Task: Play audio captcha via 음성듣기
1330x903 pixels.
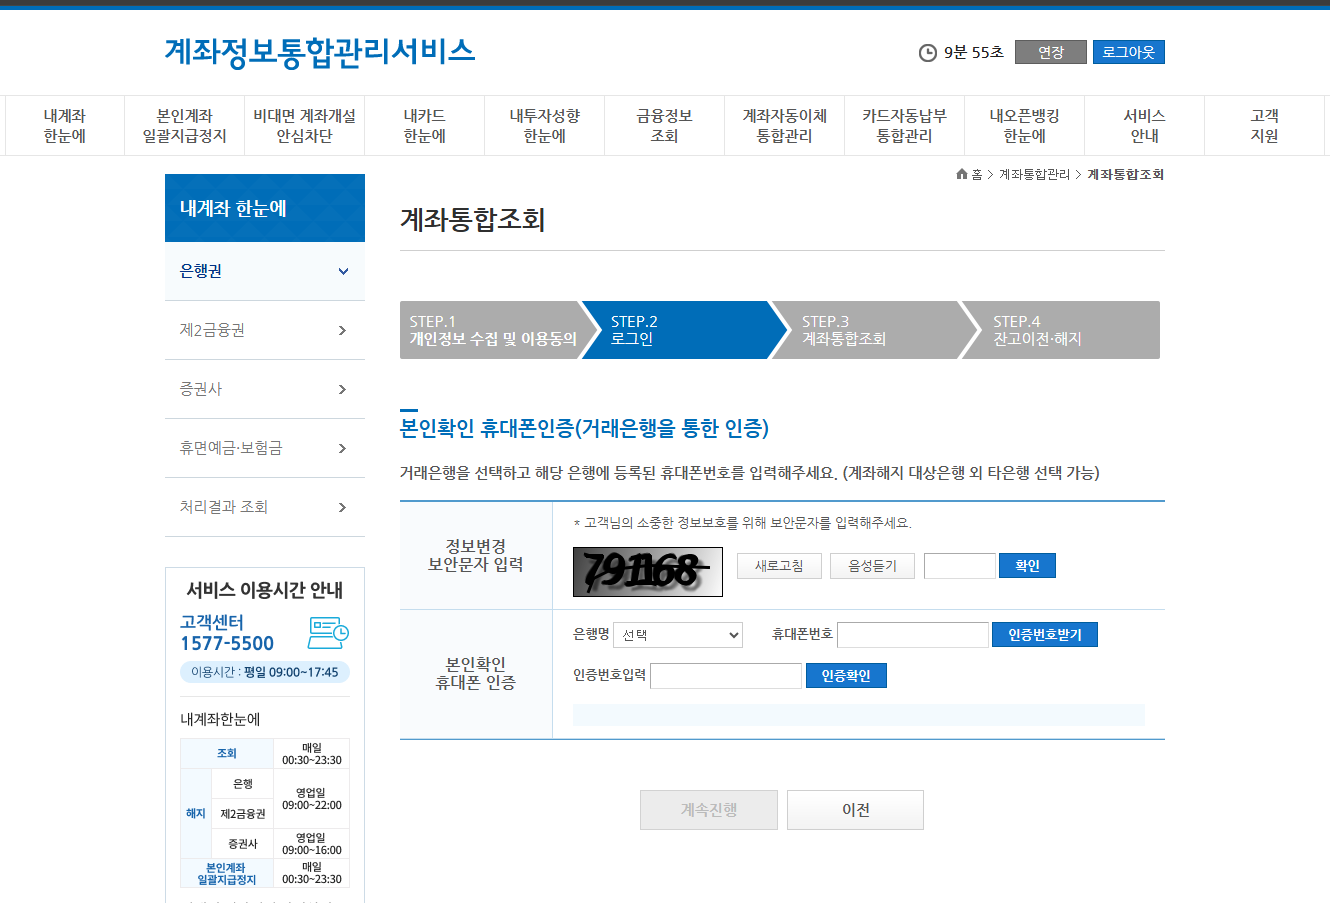Action: coord(872,565)
